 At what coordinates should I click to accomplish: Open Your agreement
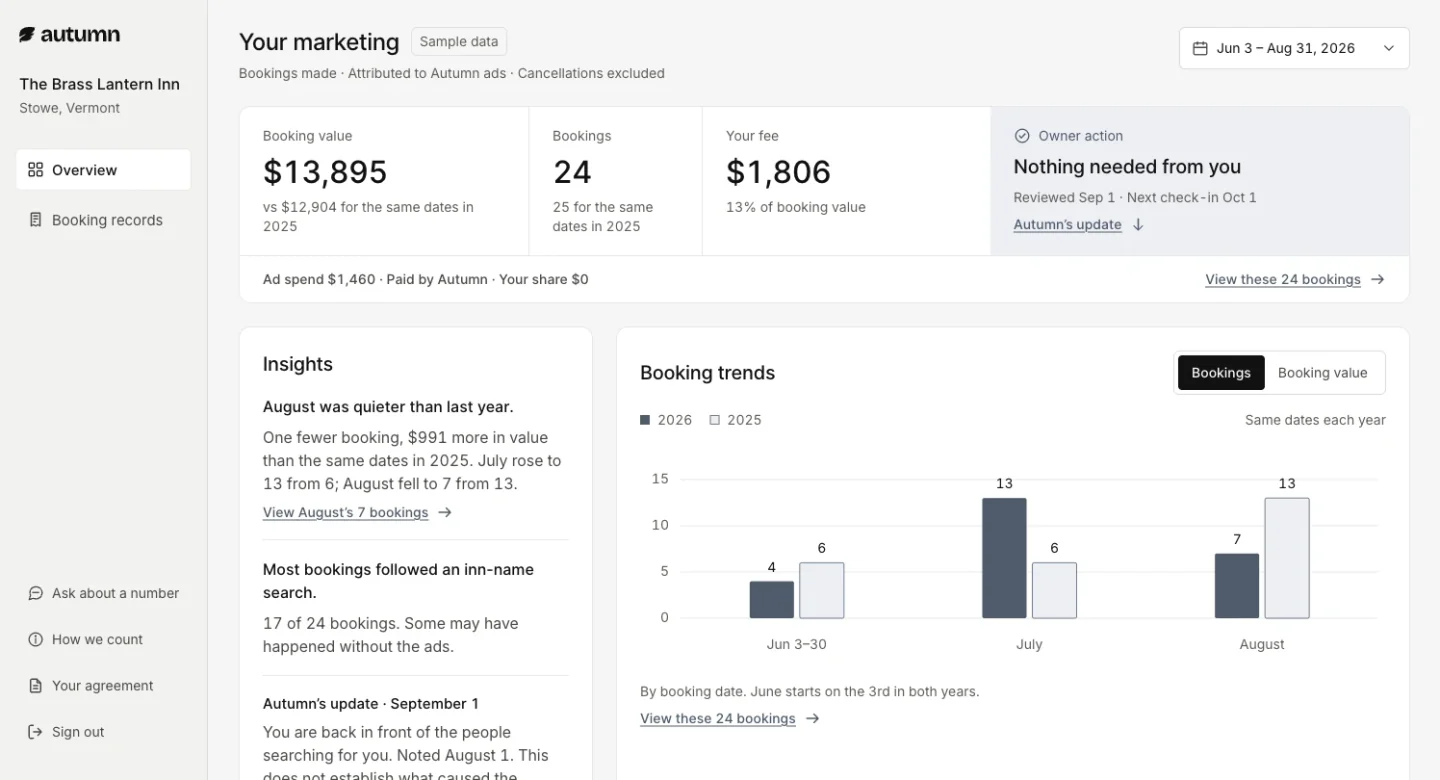click(103, 686)
